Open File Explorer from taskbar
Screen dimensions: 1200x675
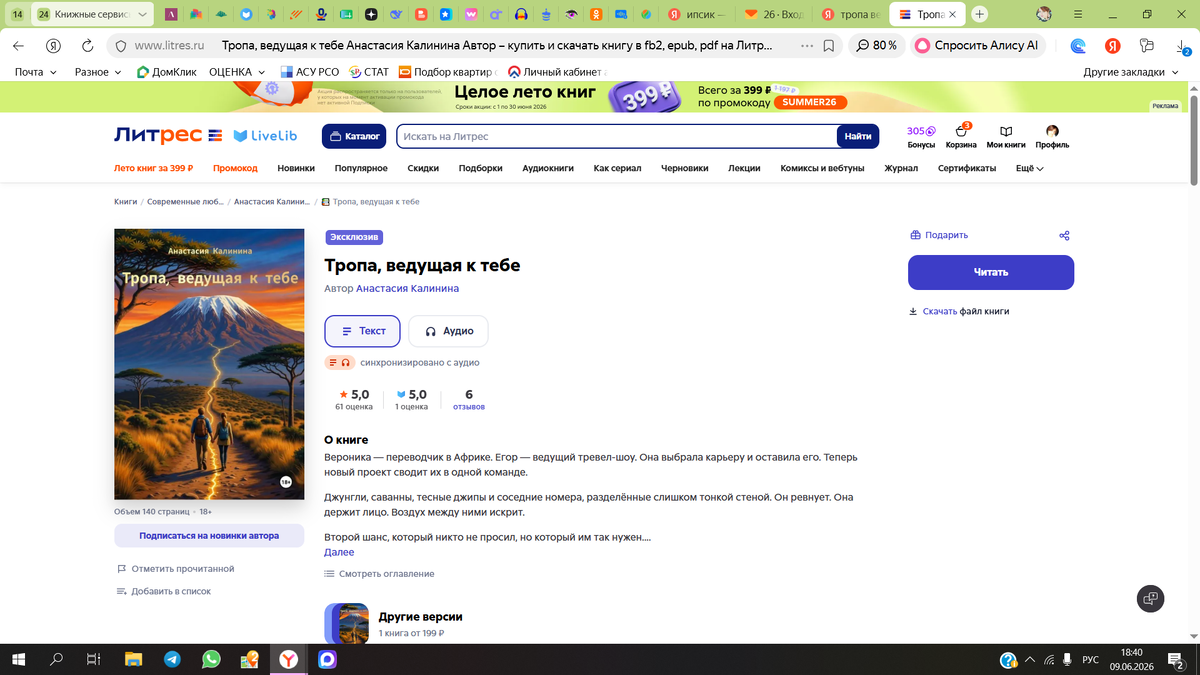coord(134,660)
